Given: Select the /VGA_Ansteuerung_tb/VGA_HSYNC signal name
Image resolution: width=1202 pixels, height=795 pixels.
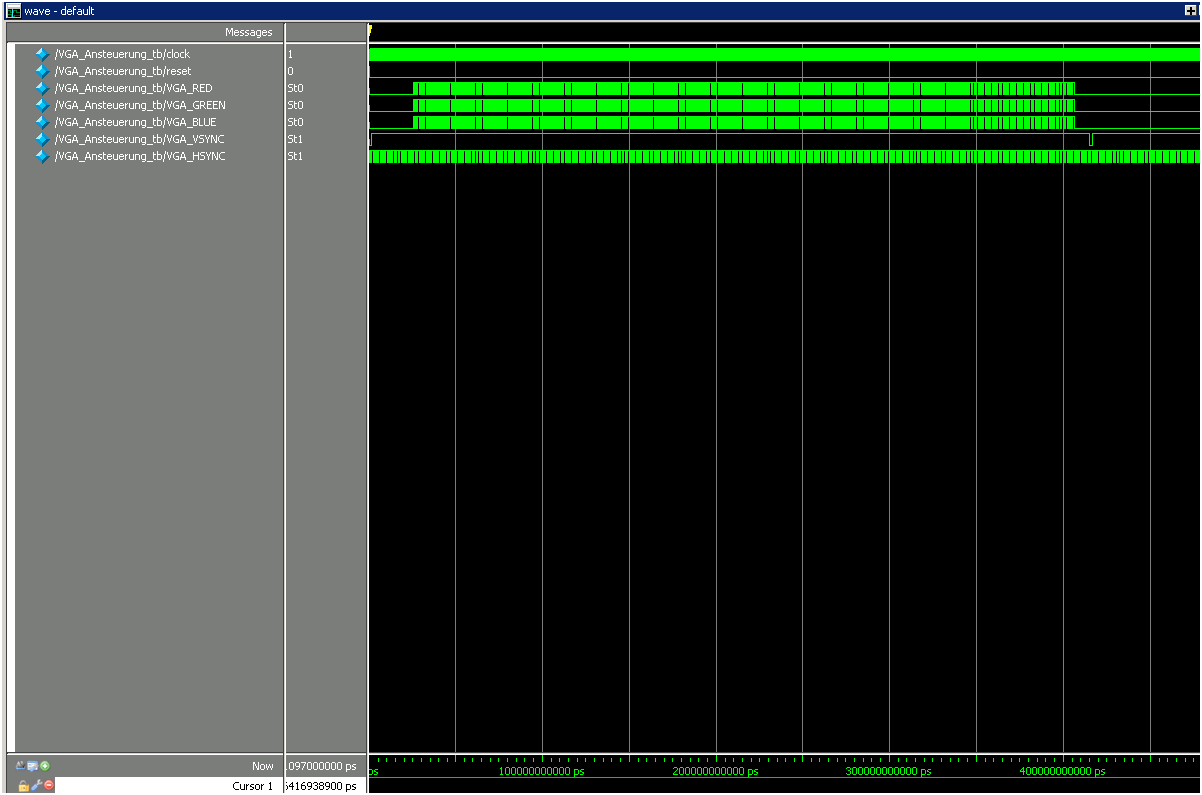Looking at the screenshot, I should [x=139, y=156].
